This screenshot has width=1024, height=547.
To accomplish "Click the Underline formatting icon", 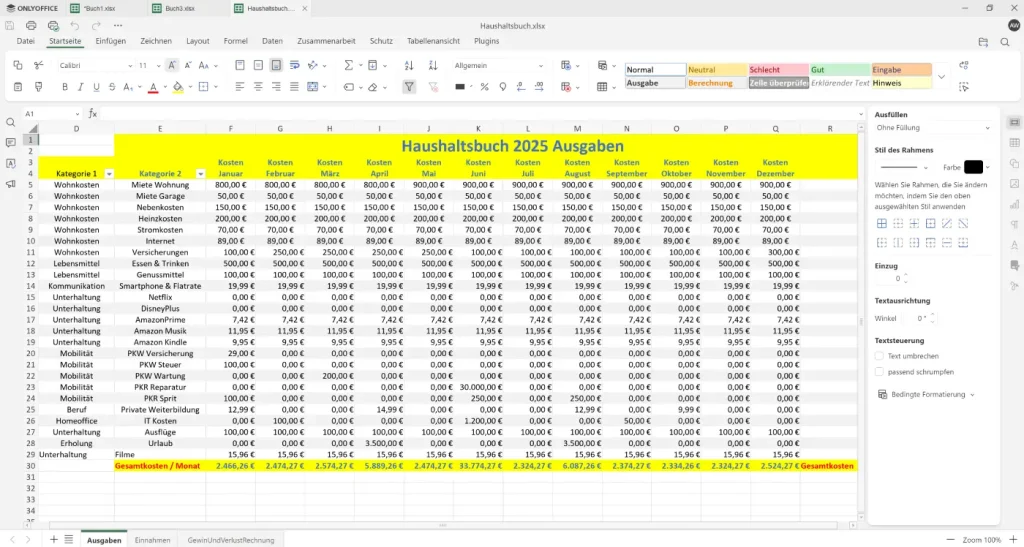I will click(97, 87).
